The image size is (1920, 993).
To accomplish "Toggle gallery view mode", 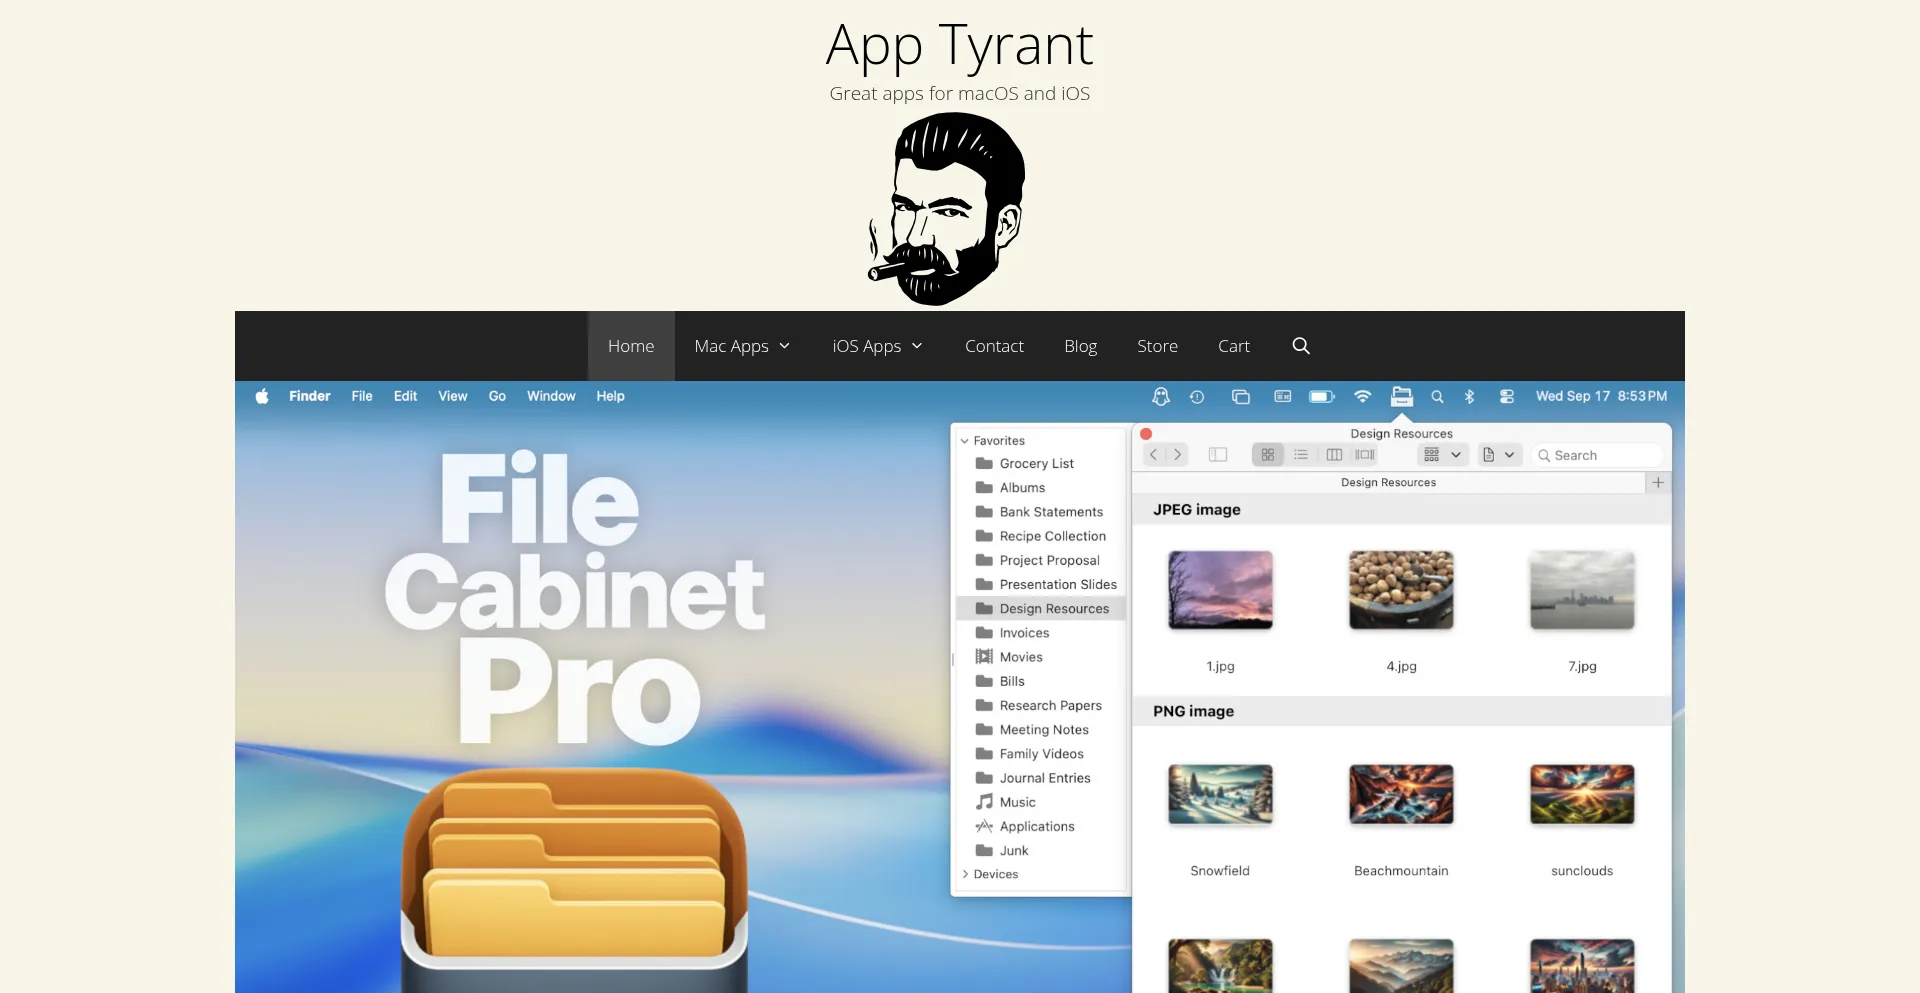I will pyautogui.click(x=1366, y=454).
